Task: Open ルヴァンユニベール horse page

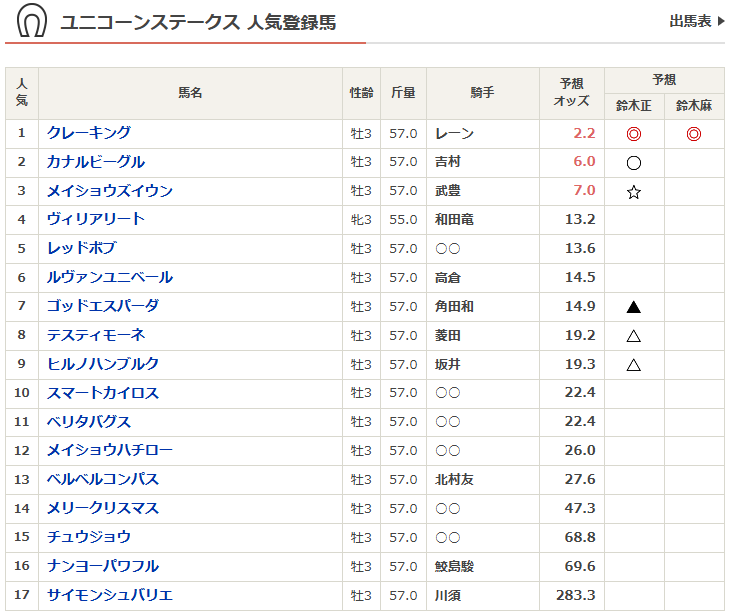Action: tap(110, 277)
